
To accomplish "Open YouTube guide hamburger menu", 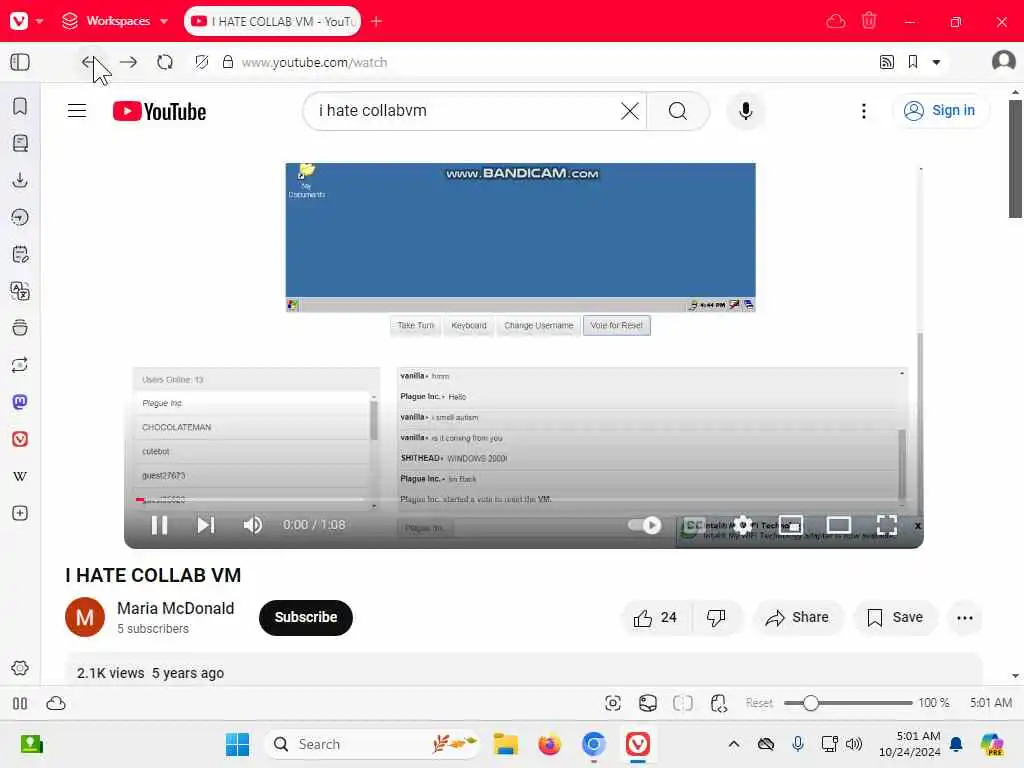I will [77, 110].
